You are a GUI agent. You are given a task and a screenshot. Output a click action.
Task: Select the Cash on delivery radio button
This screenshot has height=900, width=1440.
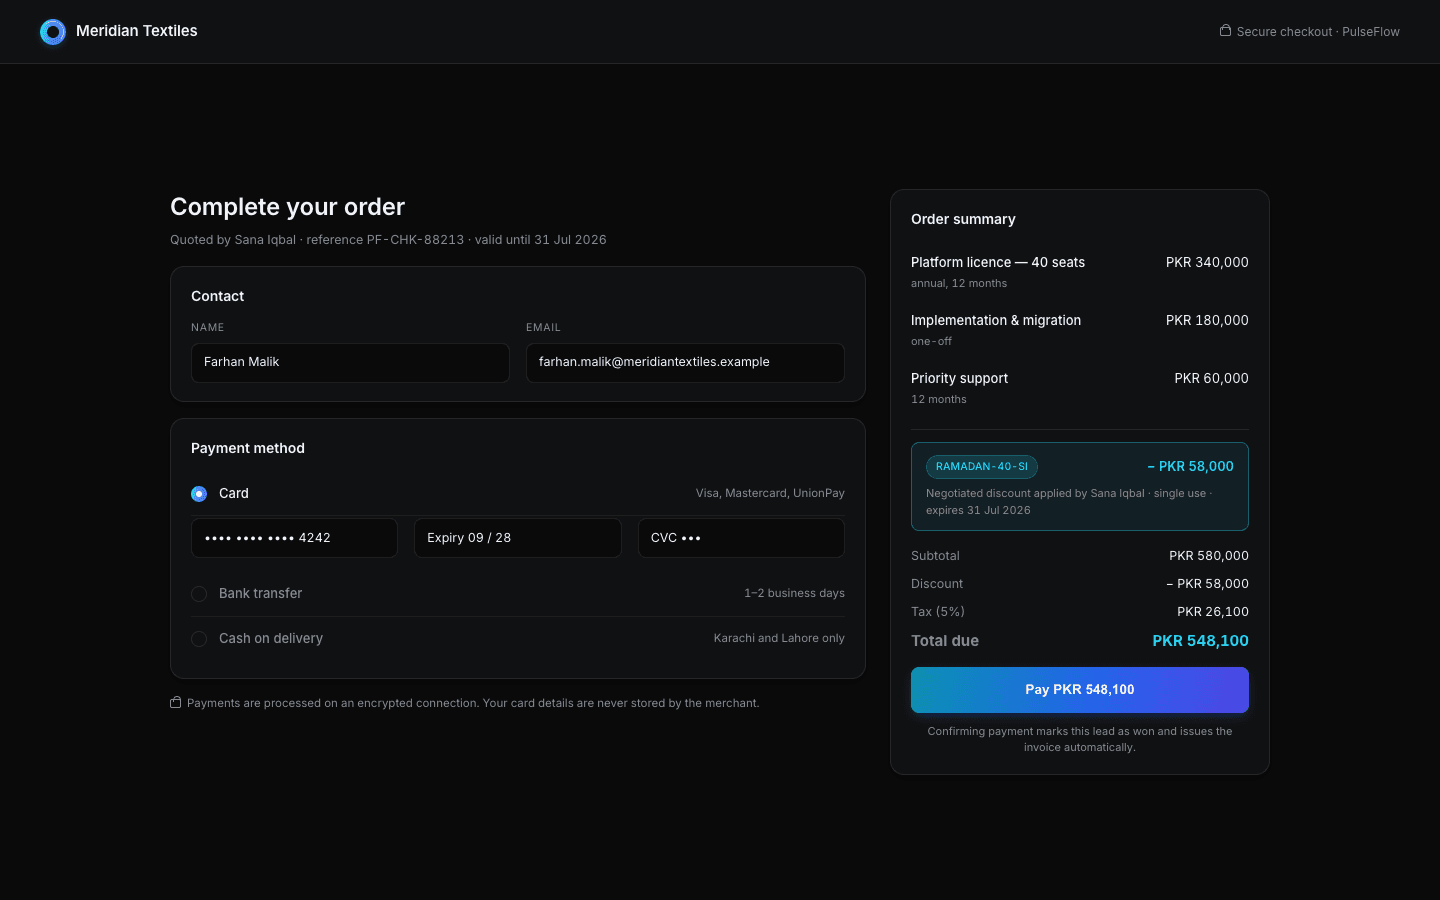point(199,639)
